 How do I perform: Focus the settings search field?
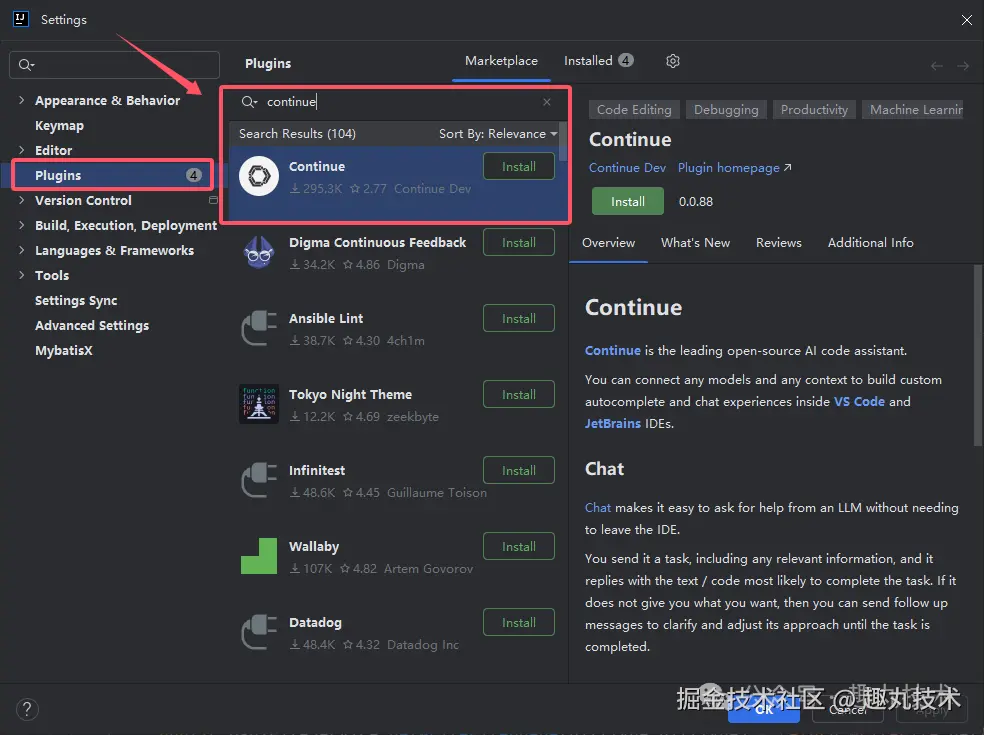click(x=114, y=65)
